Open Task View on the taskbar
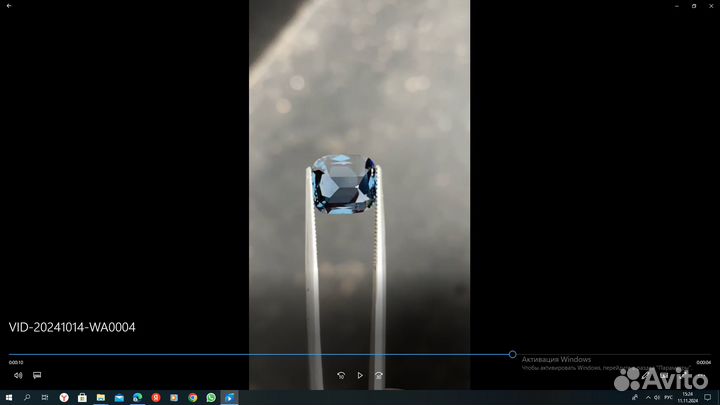 pos(45,398)
